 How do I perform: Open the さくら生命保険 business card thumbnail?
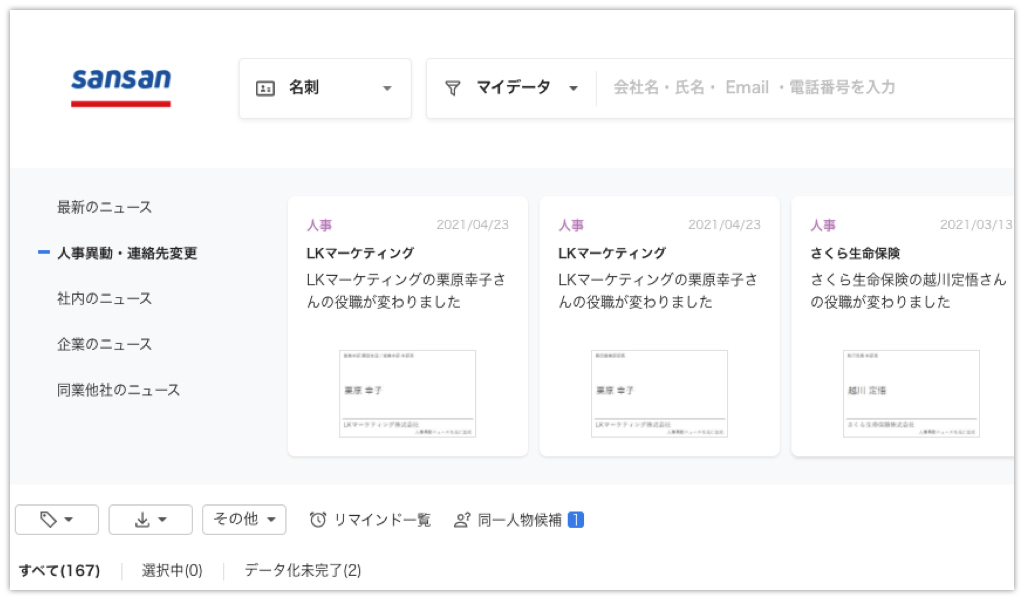[x=911, y=394]
